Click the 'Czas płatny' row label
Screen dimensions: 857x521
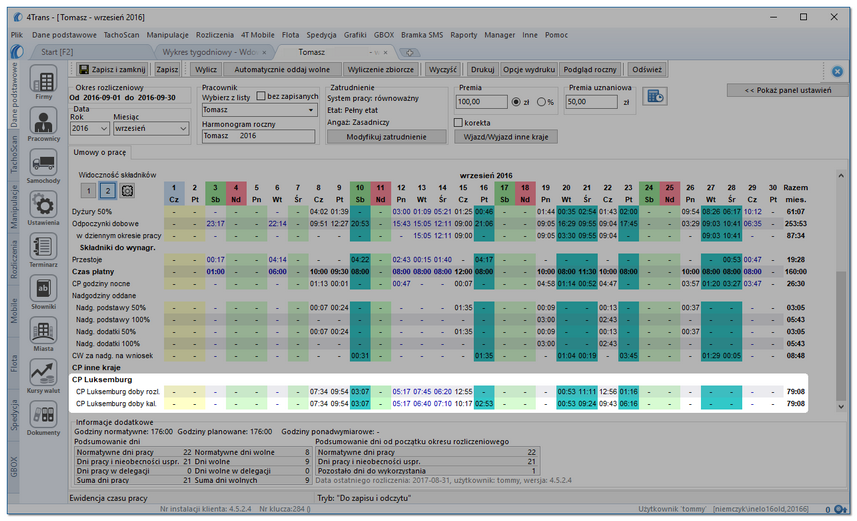[93, 272]
